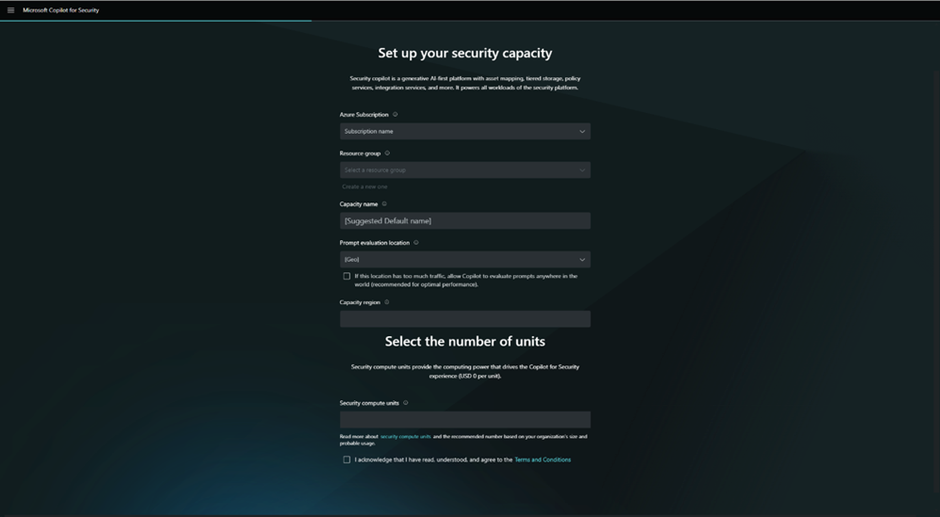Open the Select a resource group dropdown
The height and width of the screenshot is (517, 940).
click(465, 170)
